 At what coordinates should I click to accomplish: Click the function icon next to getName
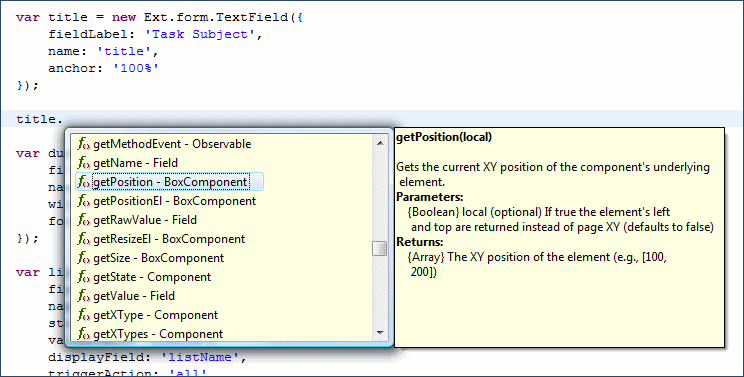tap(84, 163)
